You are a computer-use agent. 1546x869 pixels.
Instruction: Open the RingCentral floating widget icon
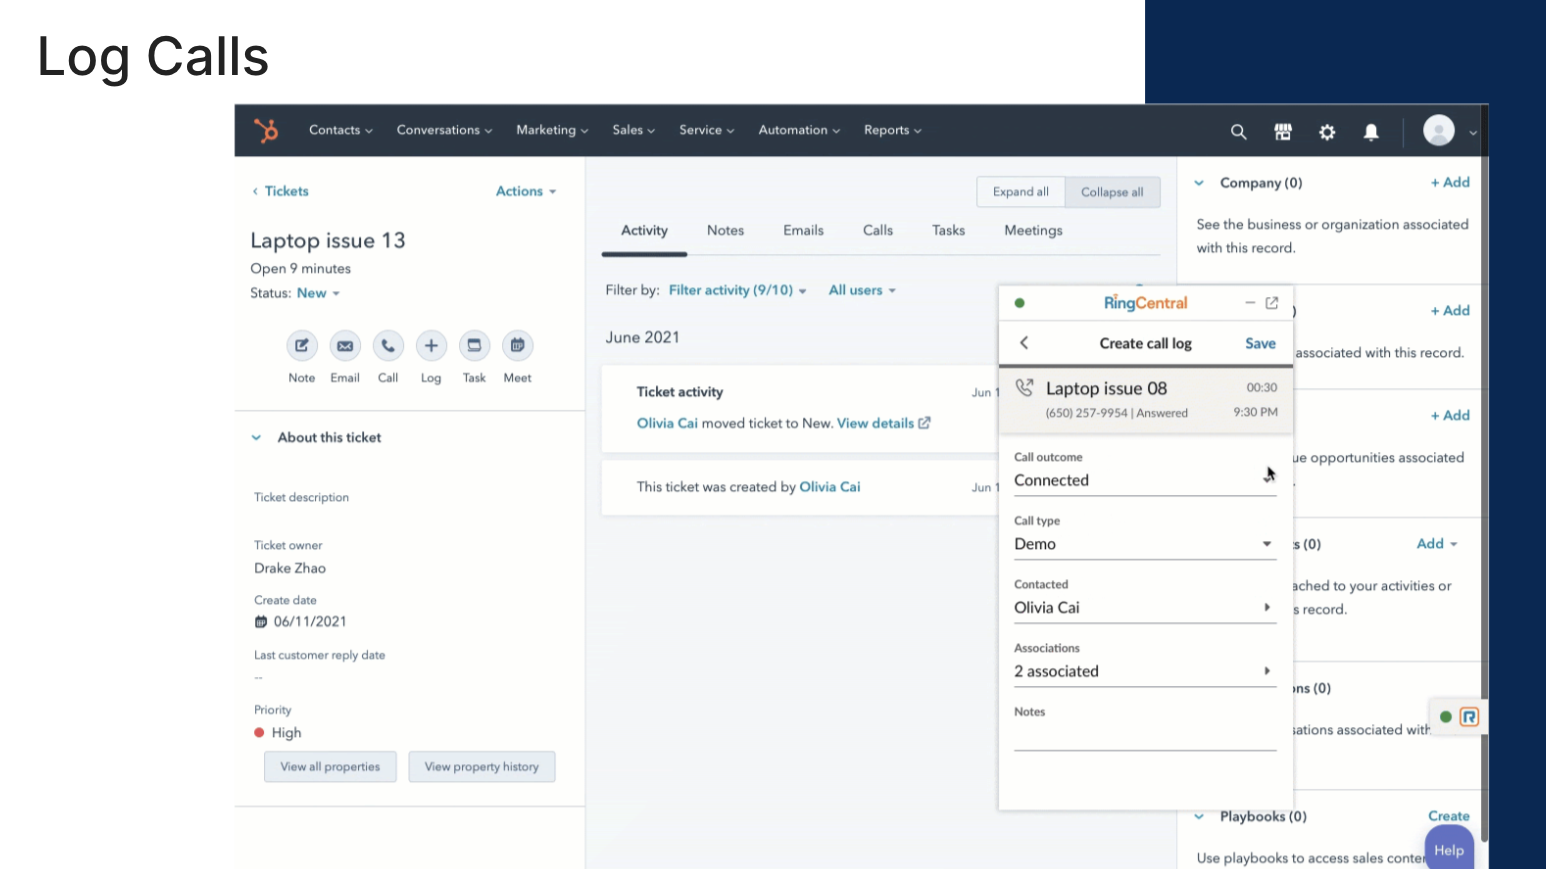1467,716
